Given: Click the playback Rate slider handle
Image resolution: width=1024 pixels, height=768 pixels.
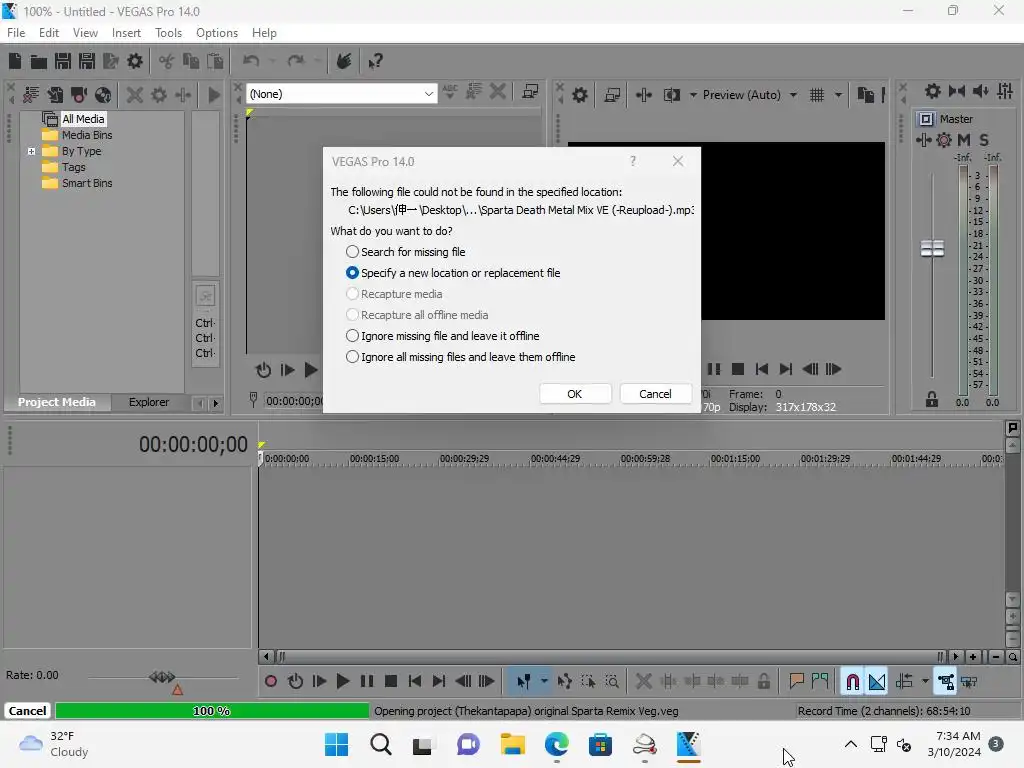Looking at the screenshot, I should pyautogui.click(x=162, y=677).
